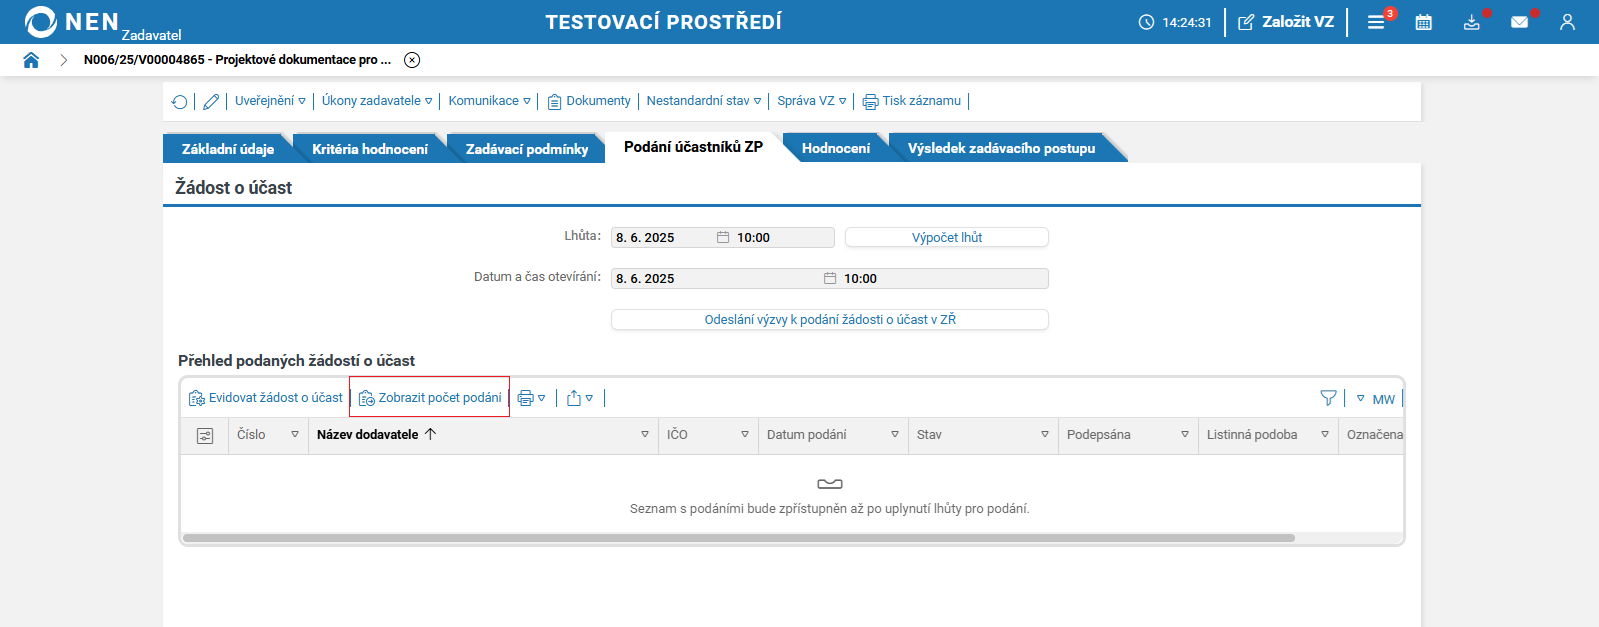Open the Listinná podoba column filter arrow
The image size is (1599, 627).
point(1325,434)
